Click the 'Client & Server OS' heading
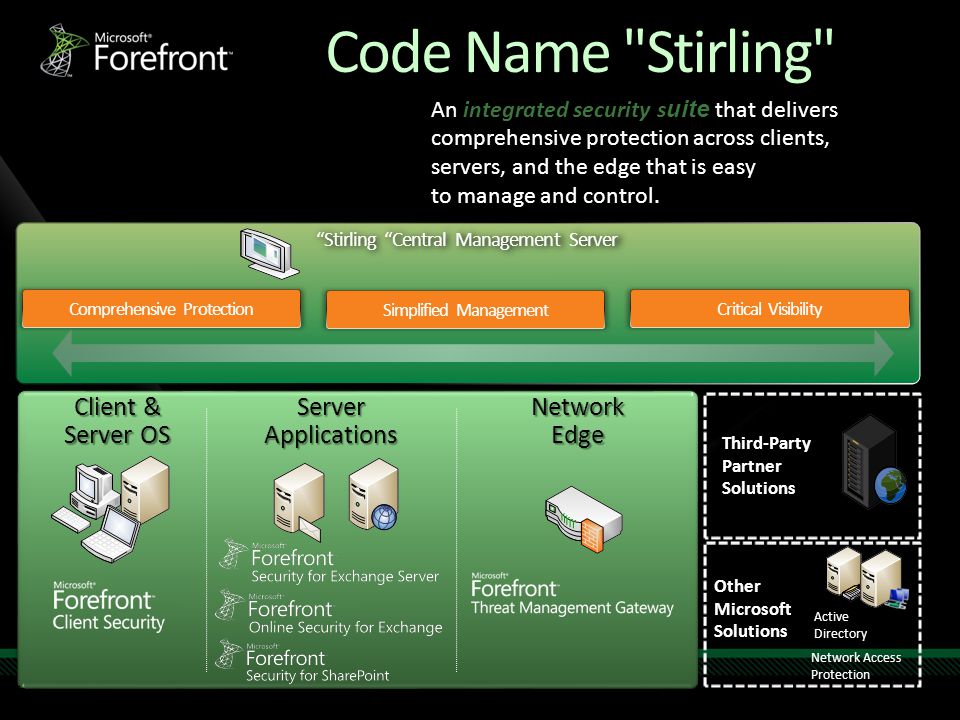 pos(117,421)
